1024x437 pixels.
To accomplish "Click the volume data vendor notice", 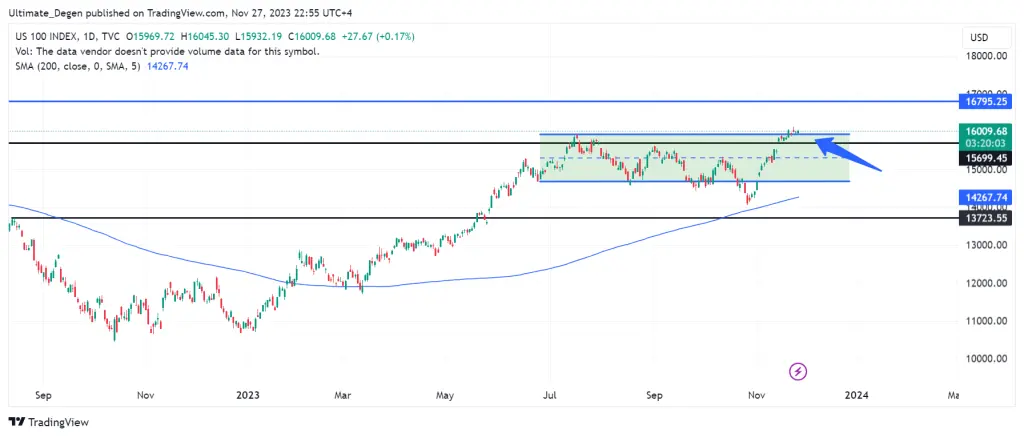I will click(168, 51).
